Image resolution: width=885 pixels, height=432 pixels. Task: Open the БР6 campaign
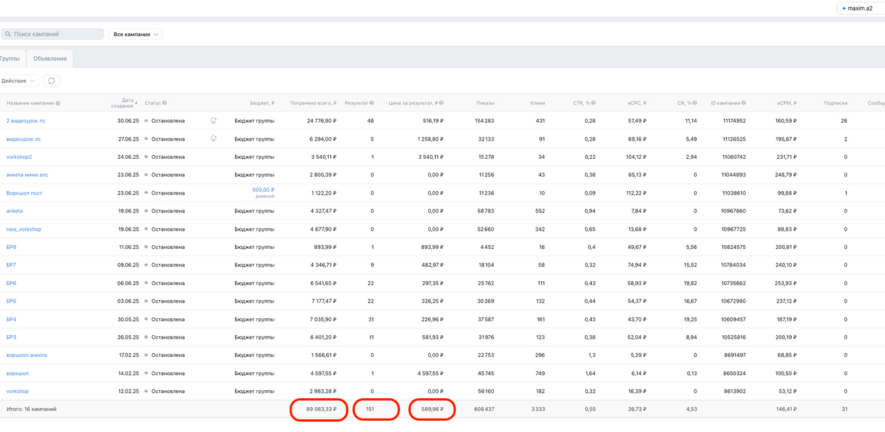click(x=11, y=283)
